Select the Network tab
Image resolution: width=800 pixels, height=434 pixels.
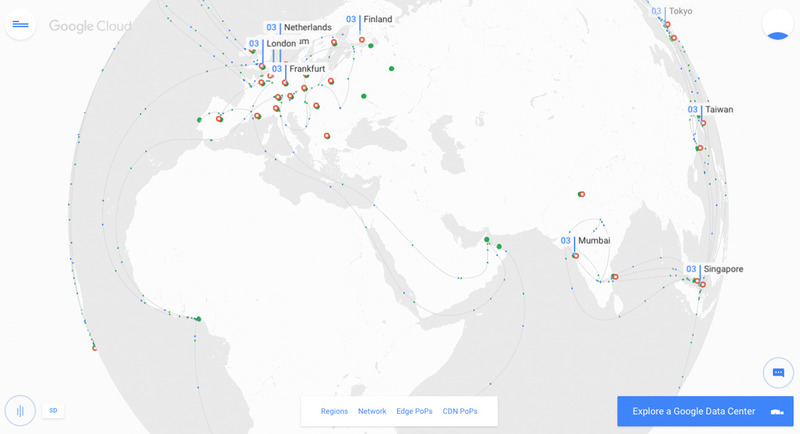pyautogui.click(x=372, y=411)
